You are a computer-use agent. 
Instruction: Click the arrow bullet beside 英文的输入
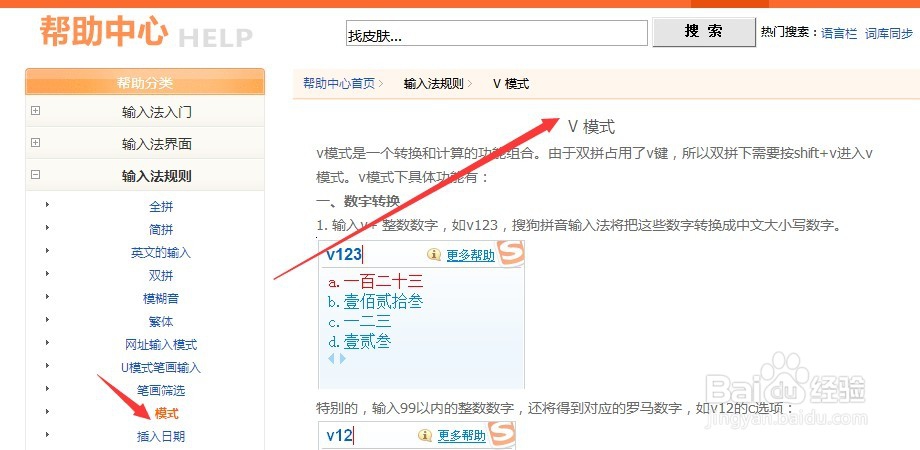(47, 251)
